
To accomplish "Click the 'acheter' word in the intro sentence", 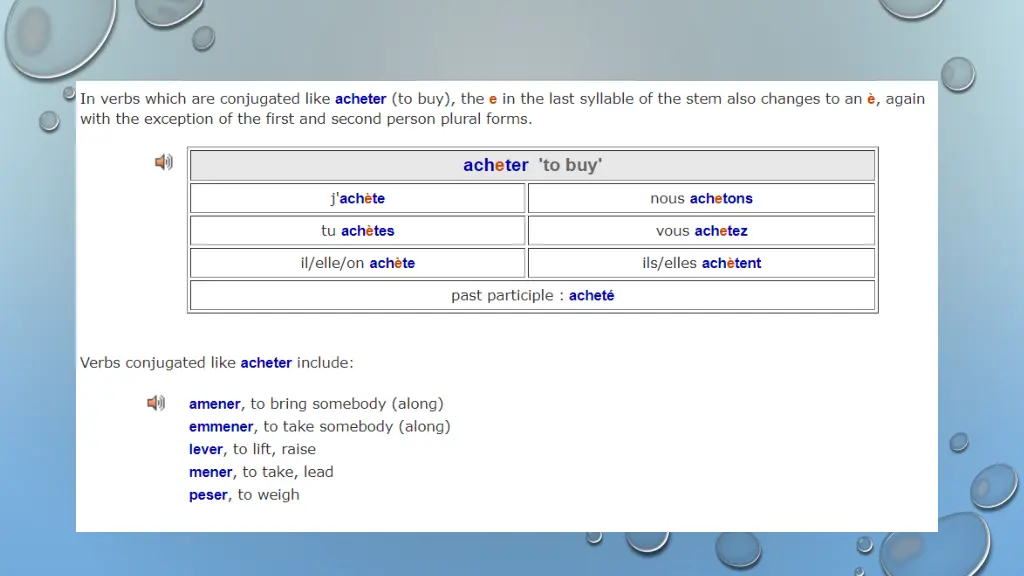I will coord(360,99).
